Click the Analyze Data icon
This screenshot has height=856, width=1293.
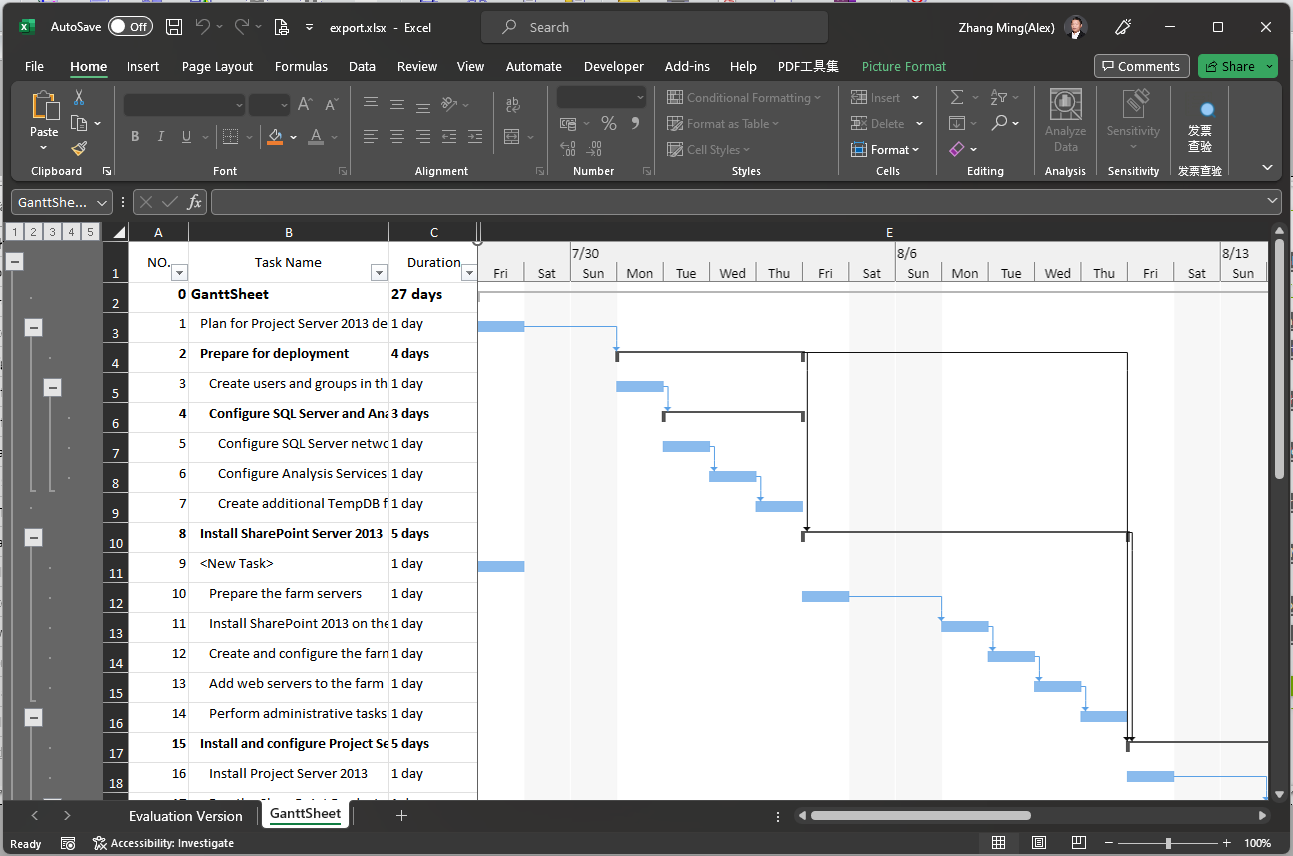point(1065,120)
